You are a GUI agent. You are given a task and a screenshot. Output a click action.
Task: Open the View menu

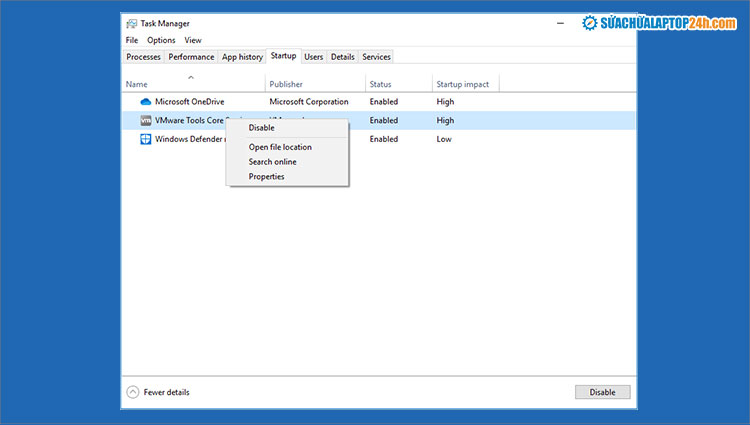coord(192,40)
